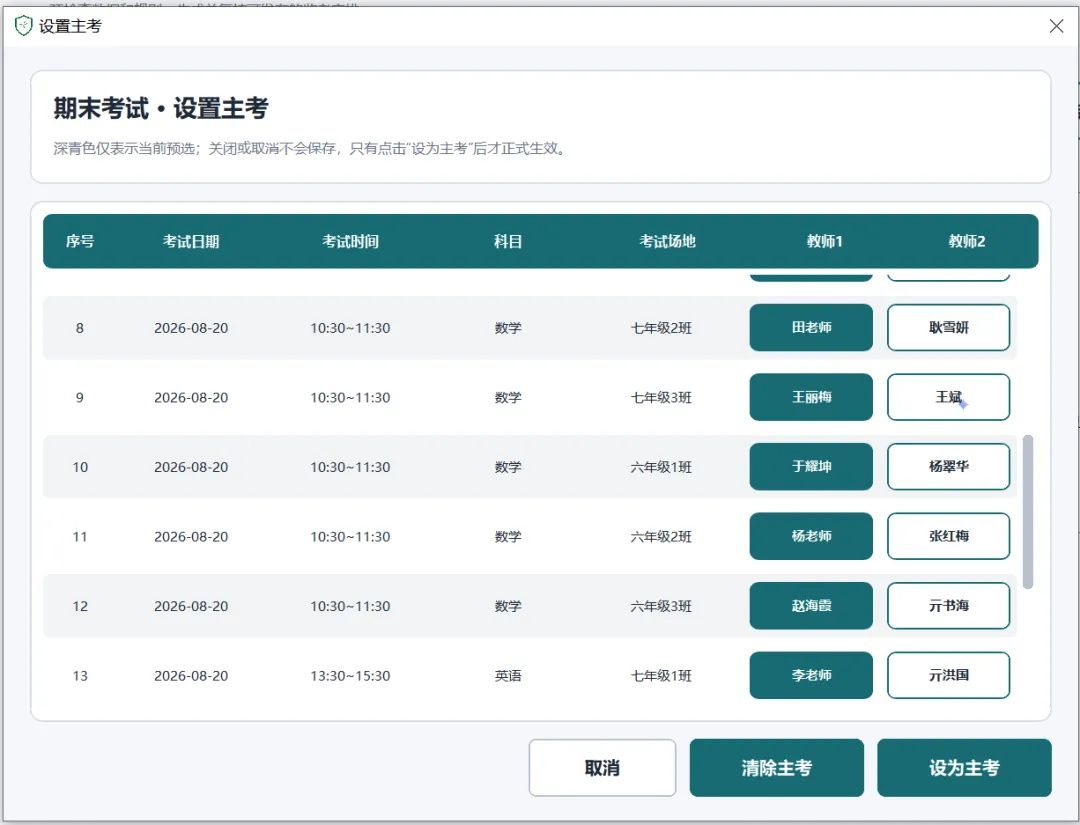
Task: Click the 考试日期 column header
Action: point(191,241)
